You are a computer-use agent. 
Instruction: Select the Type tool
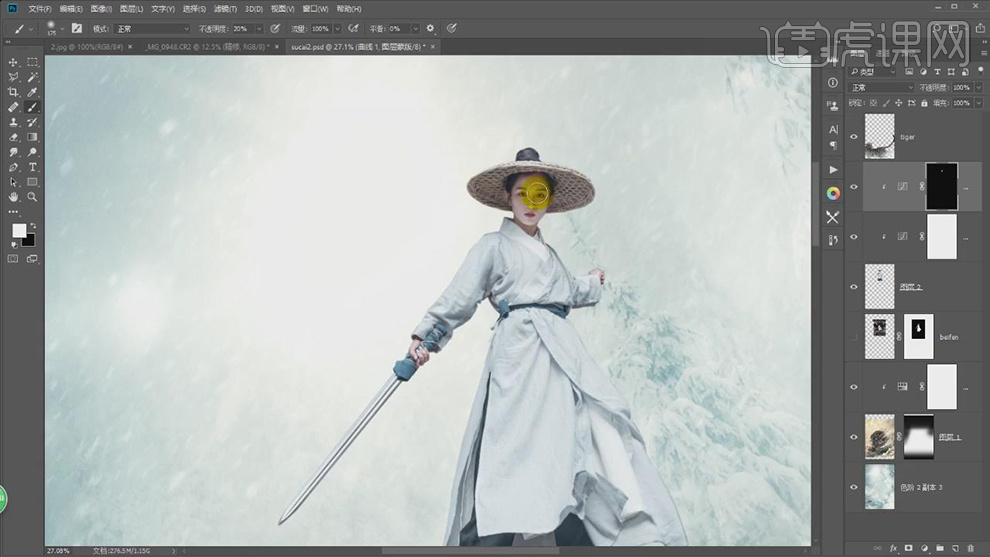[33, 167]
